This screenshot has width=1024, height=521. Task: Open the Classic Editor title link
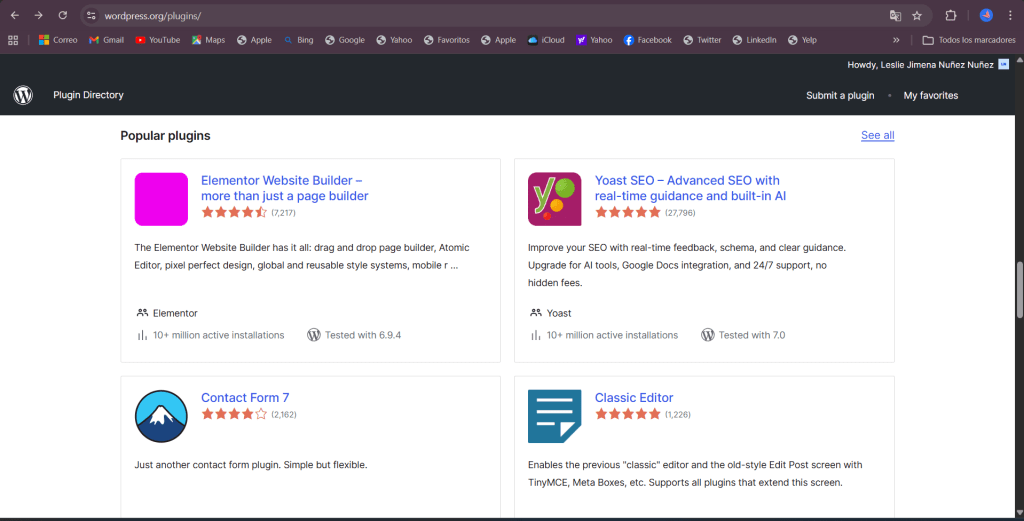[x=634, y=397]
